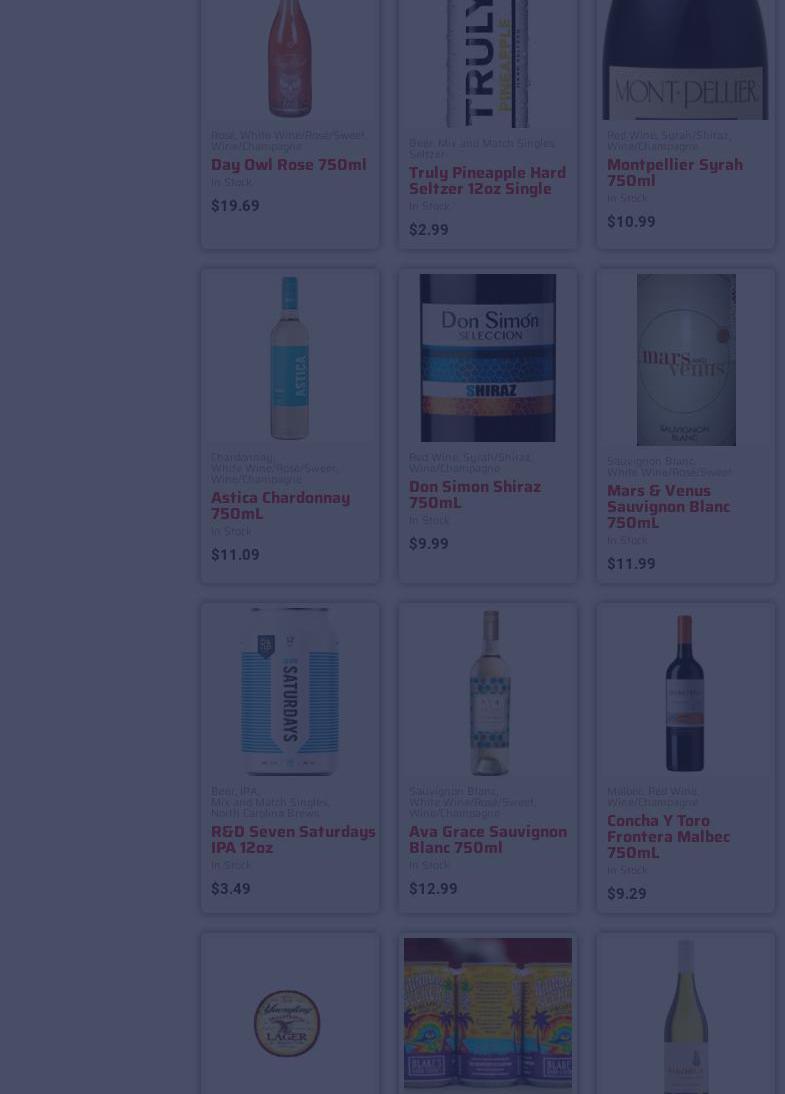Select the Astica Chardonnay bottle image

point(290,358)
